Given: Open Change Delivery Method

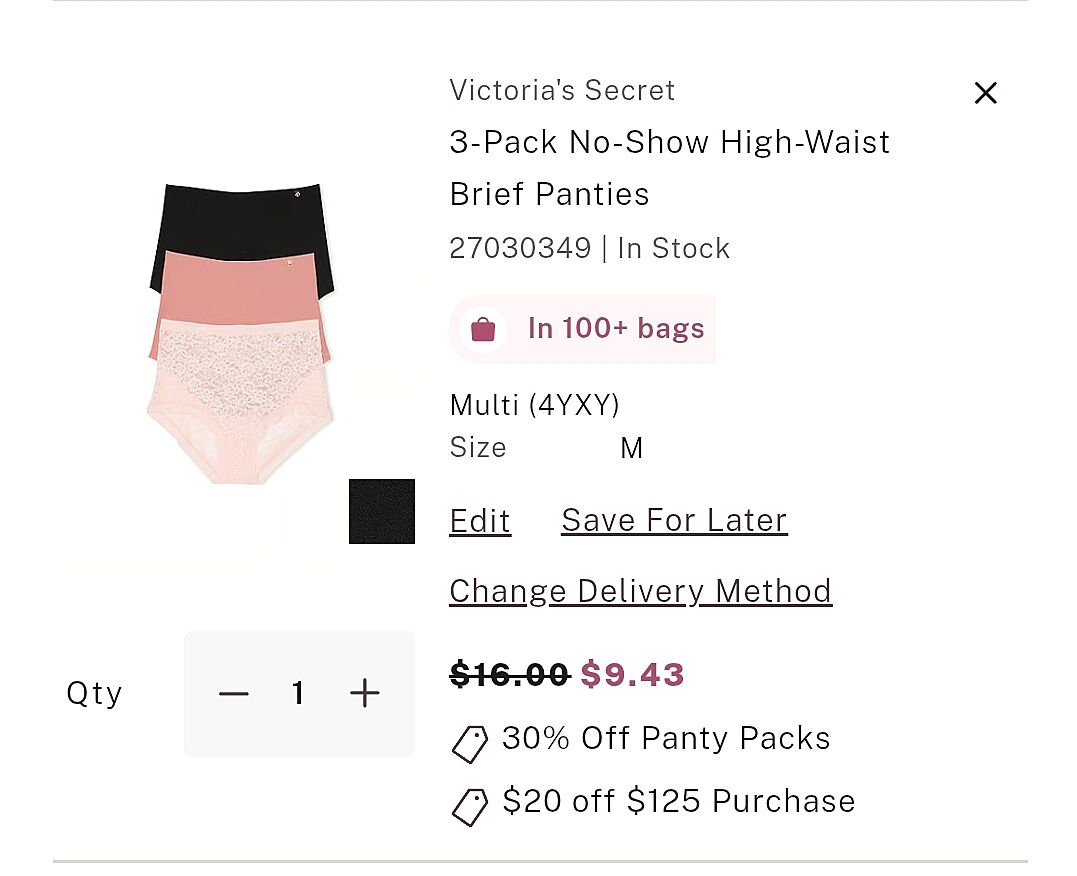Looking at the screenshot, I should (x=640, y=591).
